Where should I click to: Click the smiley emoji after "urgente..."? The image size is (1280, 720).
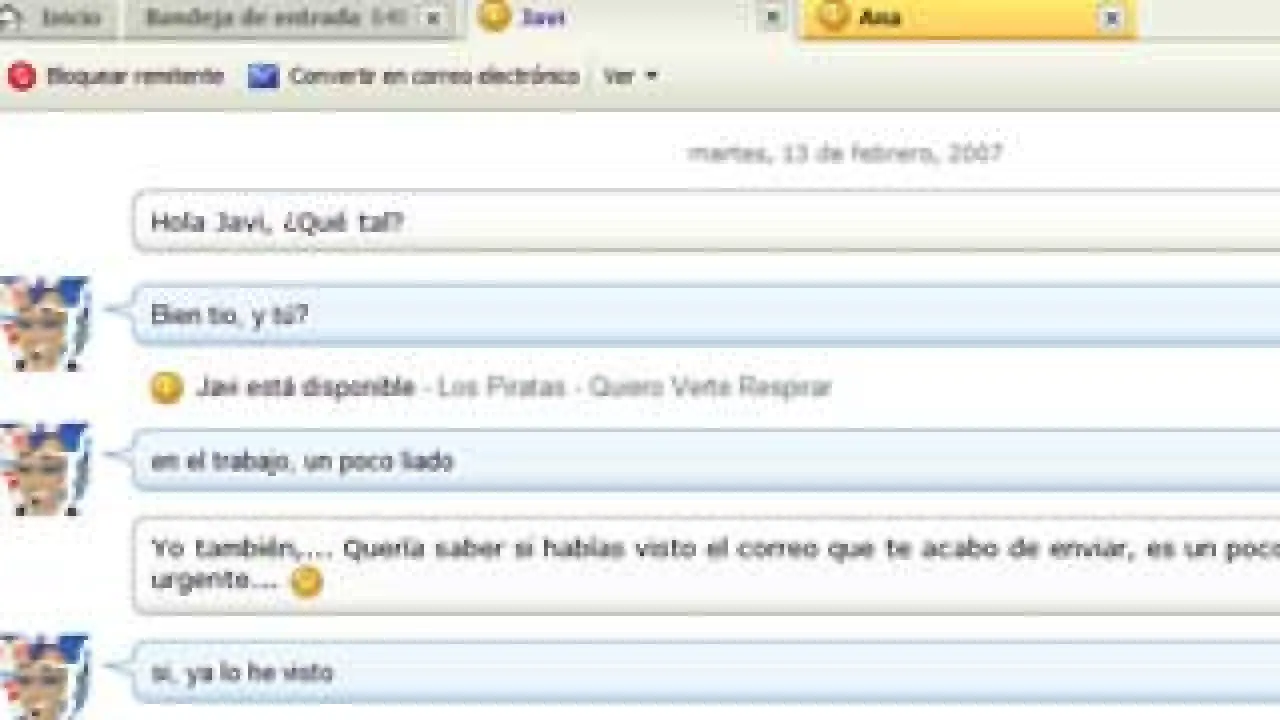[306, 581]
